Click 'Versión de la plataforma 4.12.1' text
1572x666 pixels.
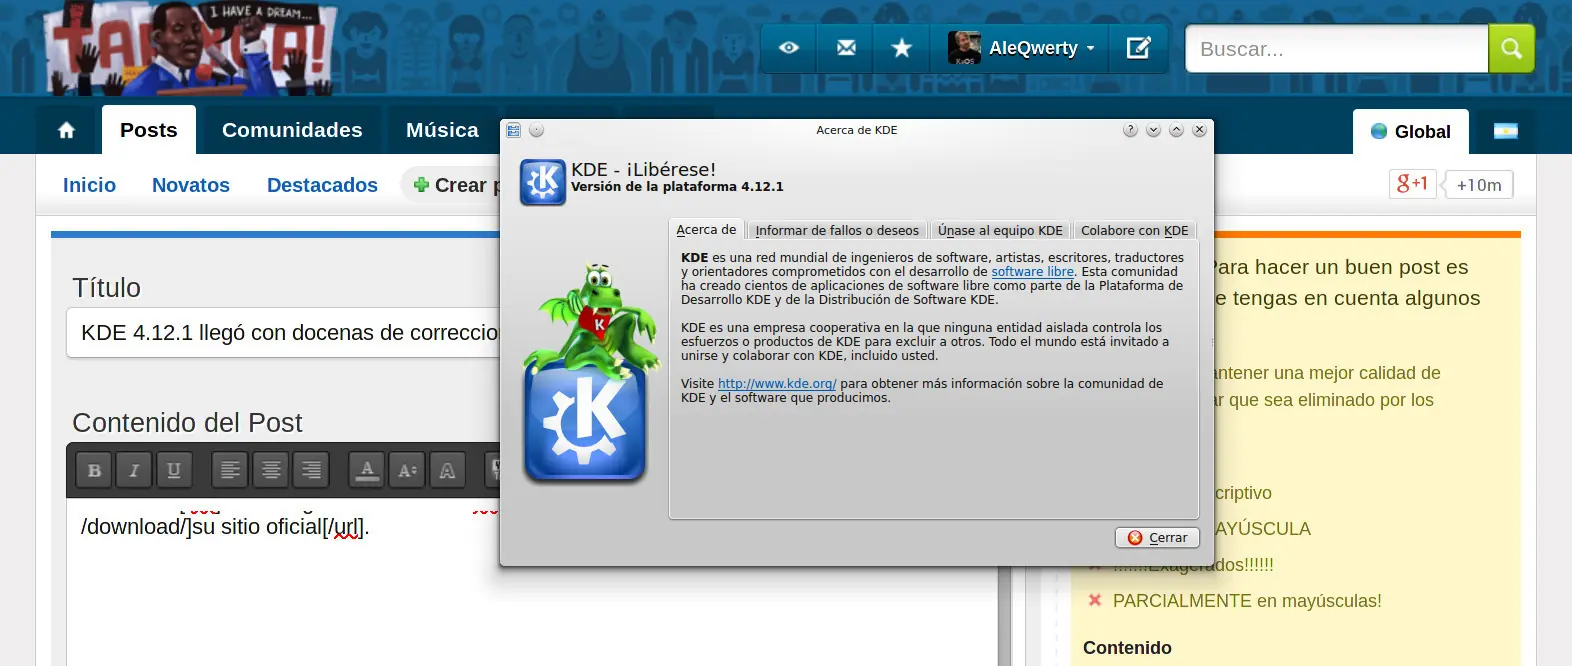tap(677, 187)
